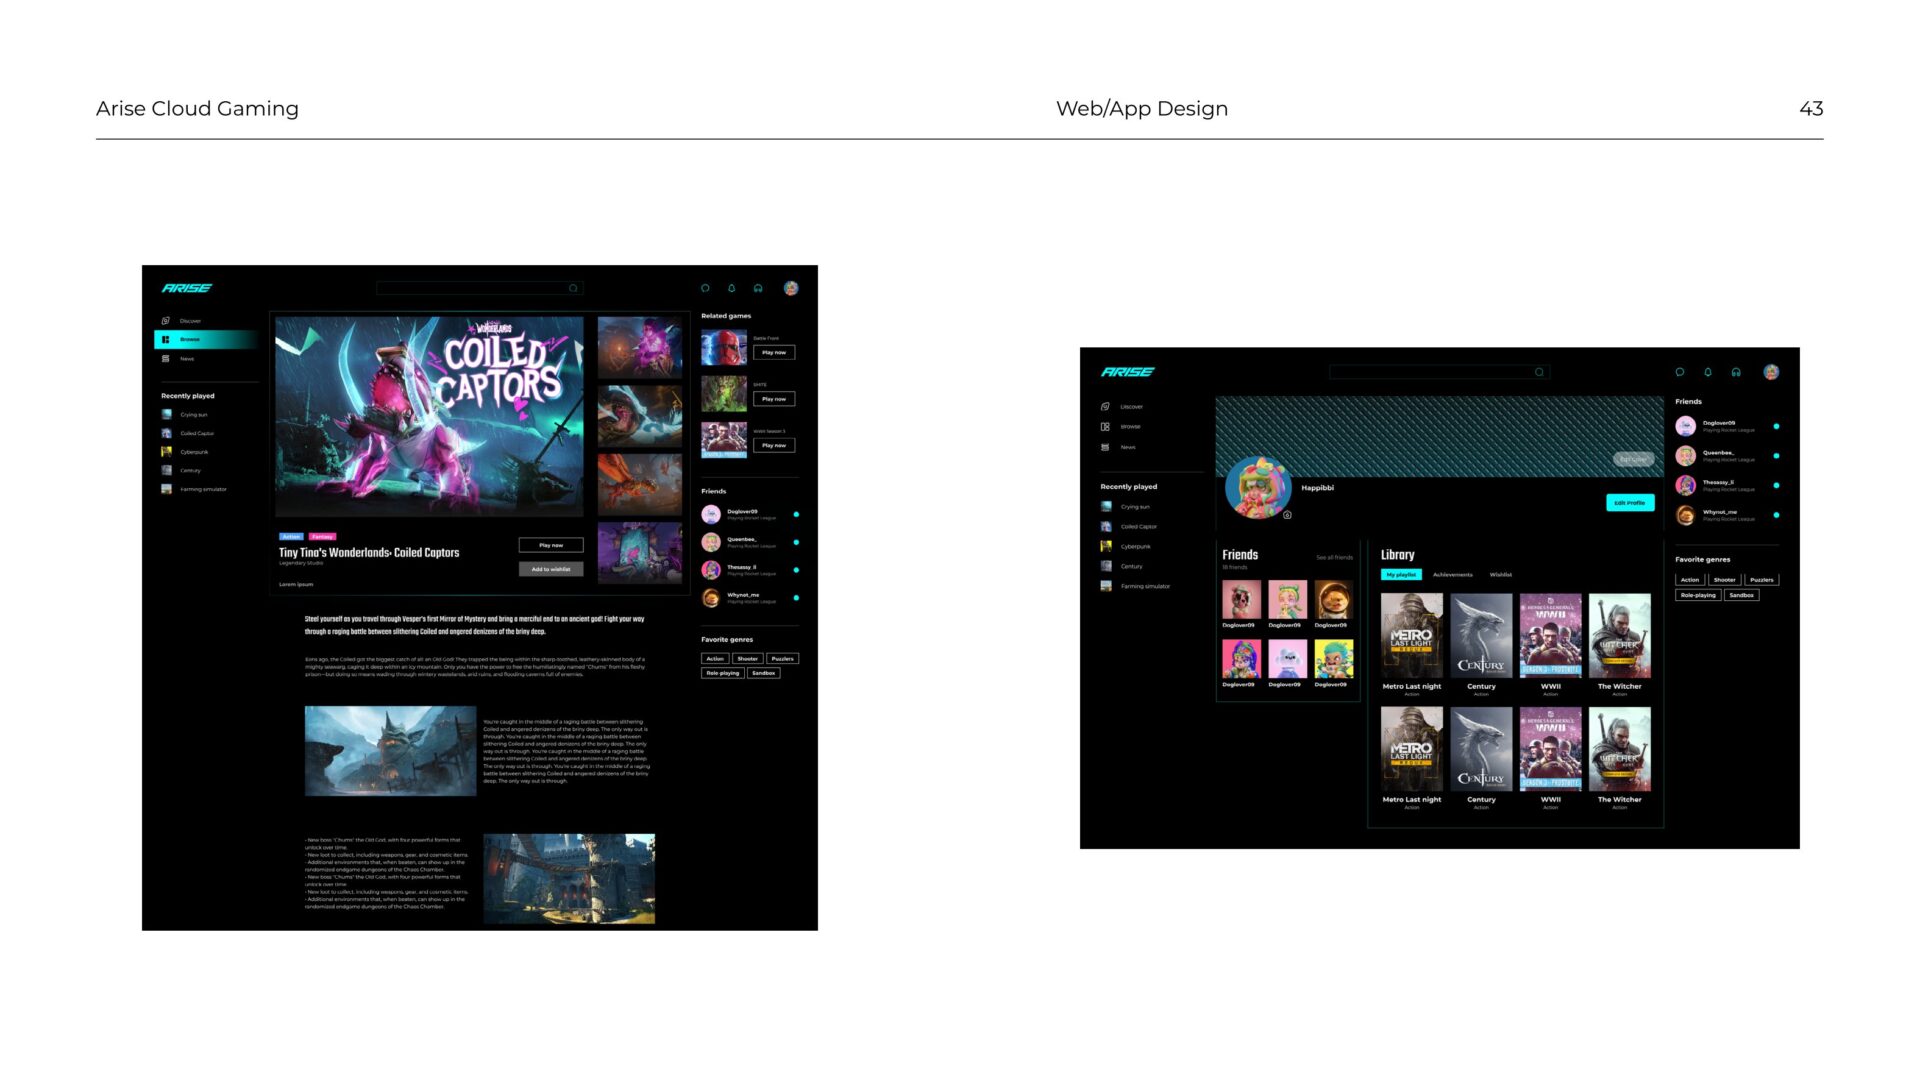This screenshot has height=1080, width=1920.
Task: Open Whynot_me avatar in profile mockup friends list
Action: (1686, 515)
